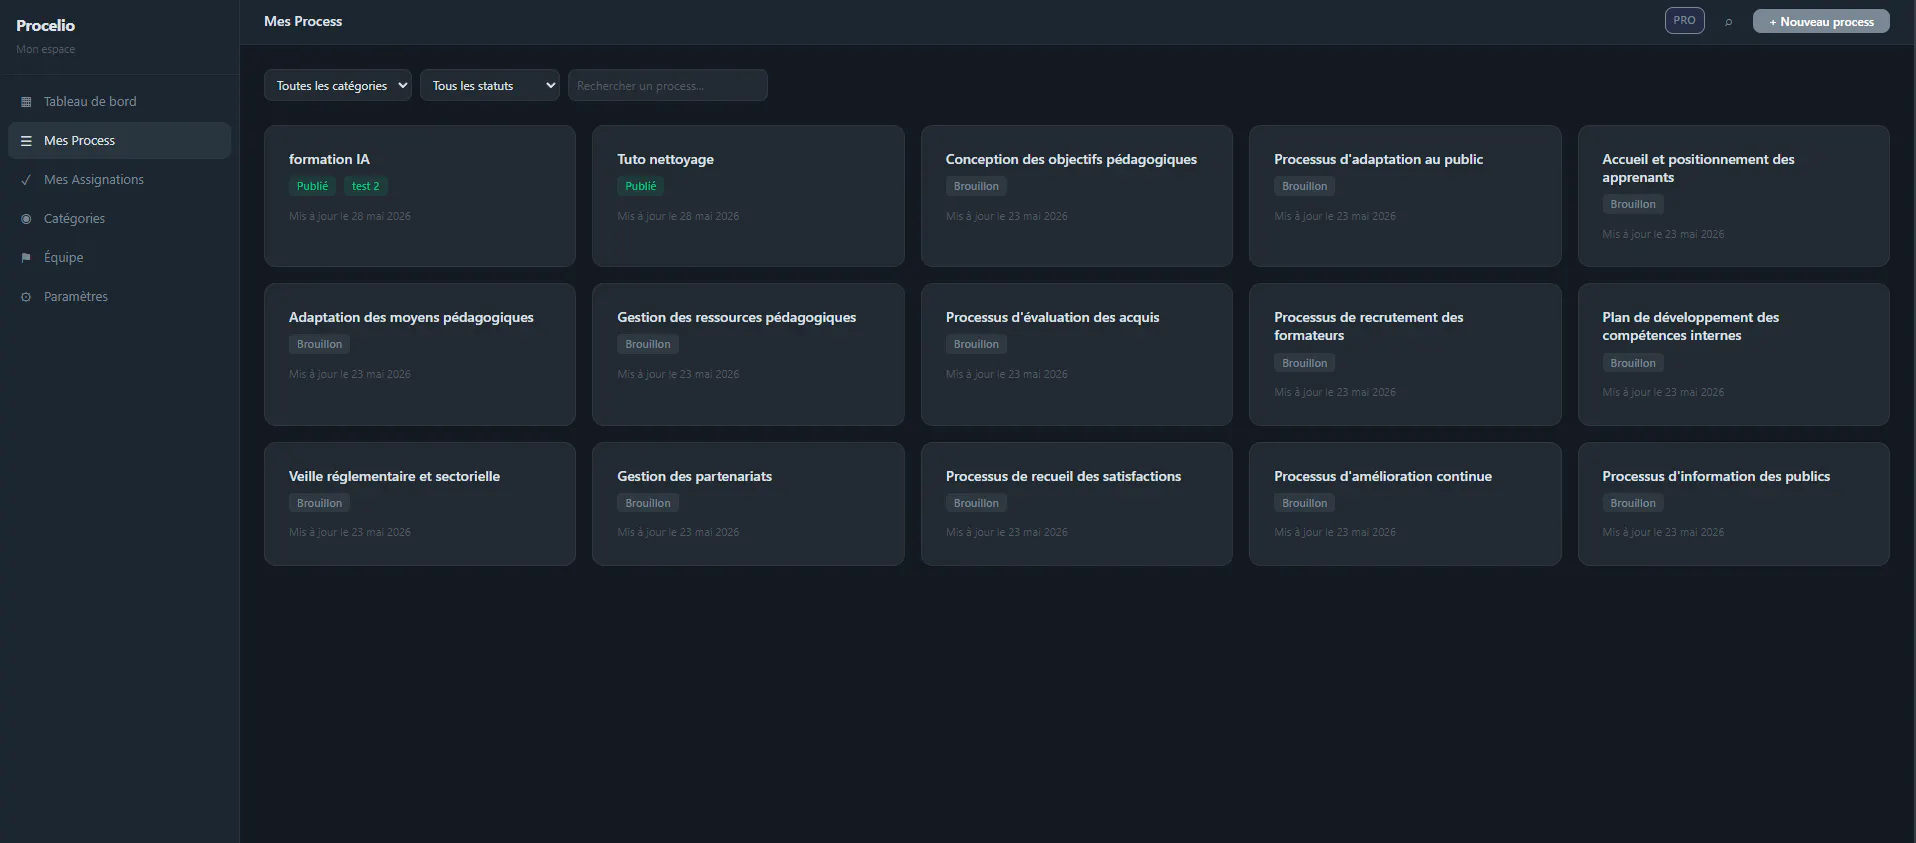Click update date on Tuto nettoyage card
The width and height of the screenshot is (1916, 843).
pyautogui.click(x=678, y=216)
